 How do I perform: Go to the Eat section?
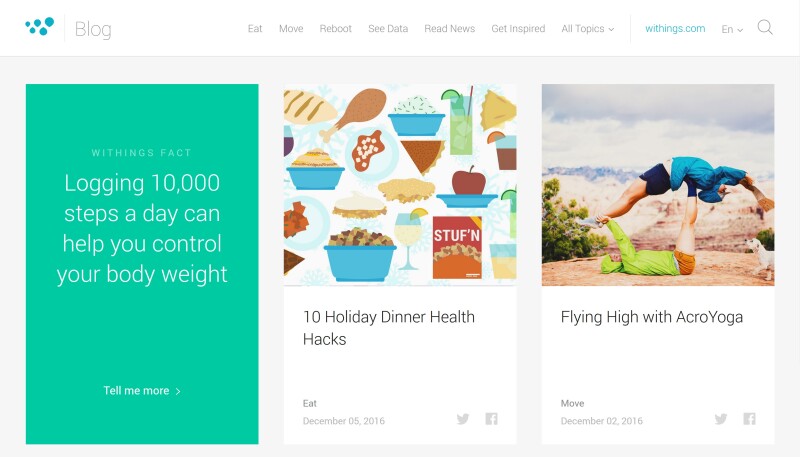point(255,29)
